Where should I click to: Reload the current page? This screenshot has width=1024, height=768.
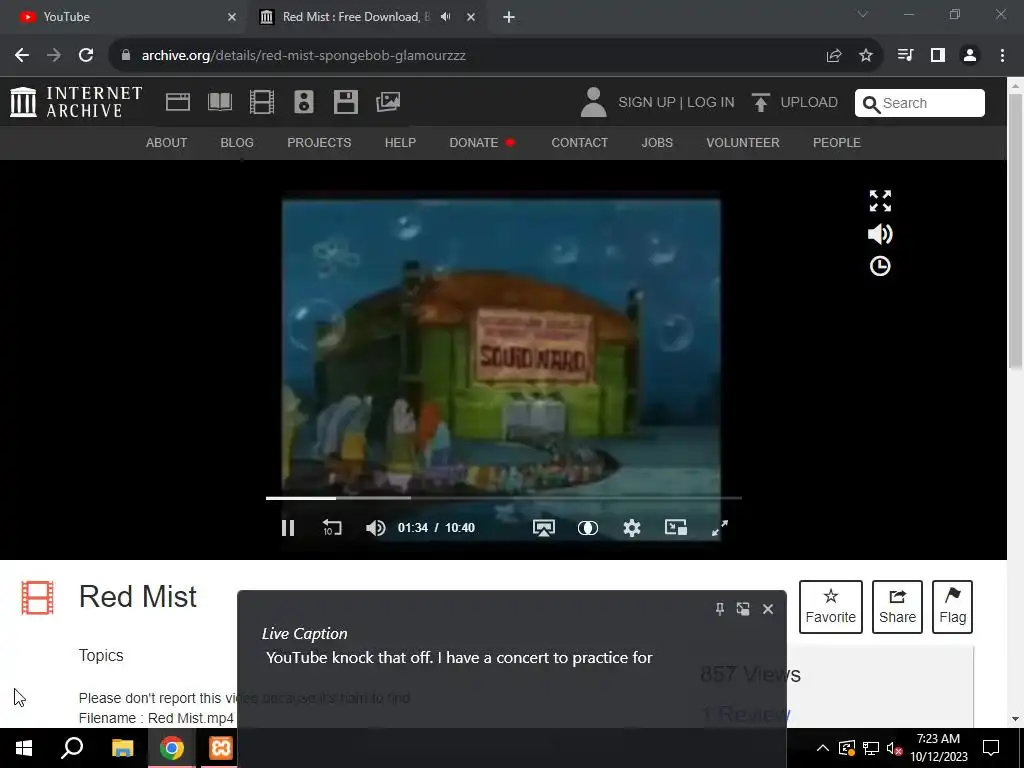[86, 56]
